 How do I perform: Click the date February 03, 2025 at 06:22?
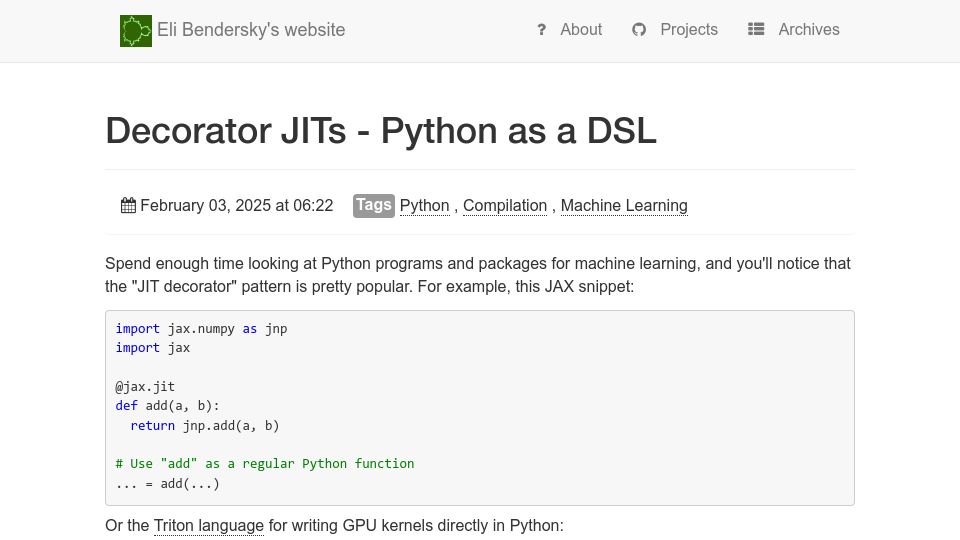(236, 205)
